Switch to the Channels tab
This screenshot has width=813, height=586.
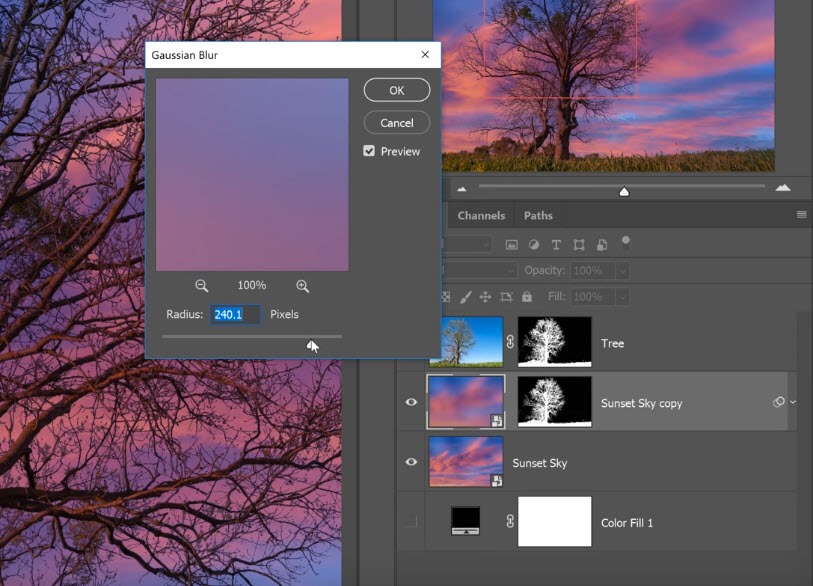click(x=481, y=215)
